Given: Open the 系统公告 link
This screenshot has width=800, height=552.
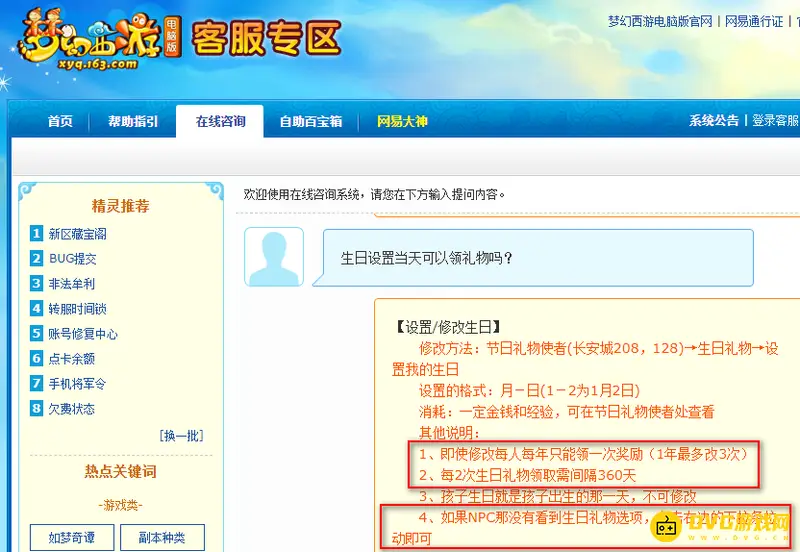Looking at the screenshot, I should [714, 120].
